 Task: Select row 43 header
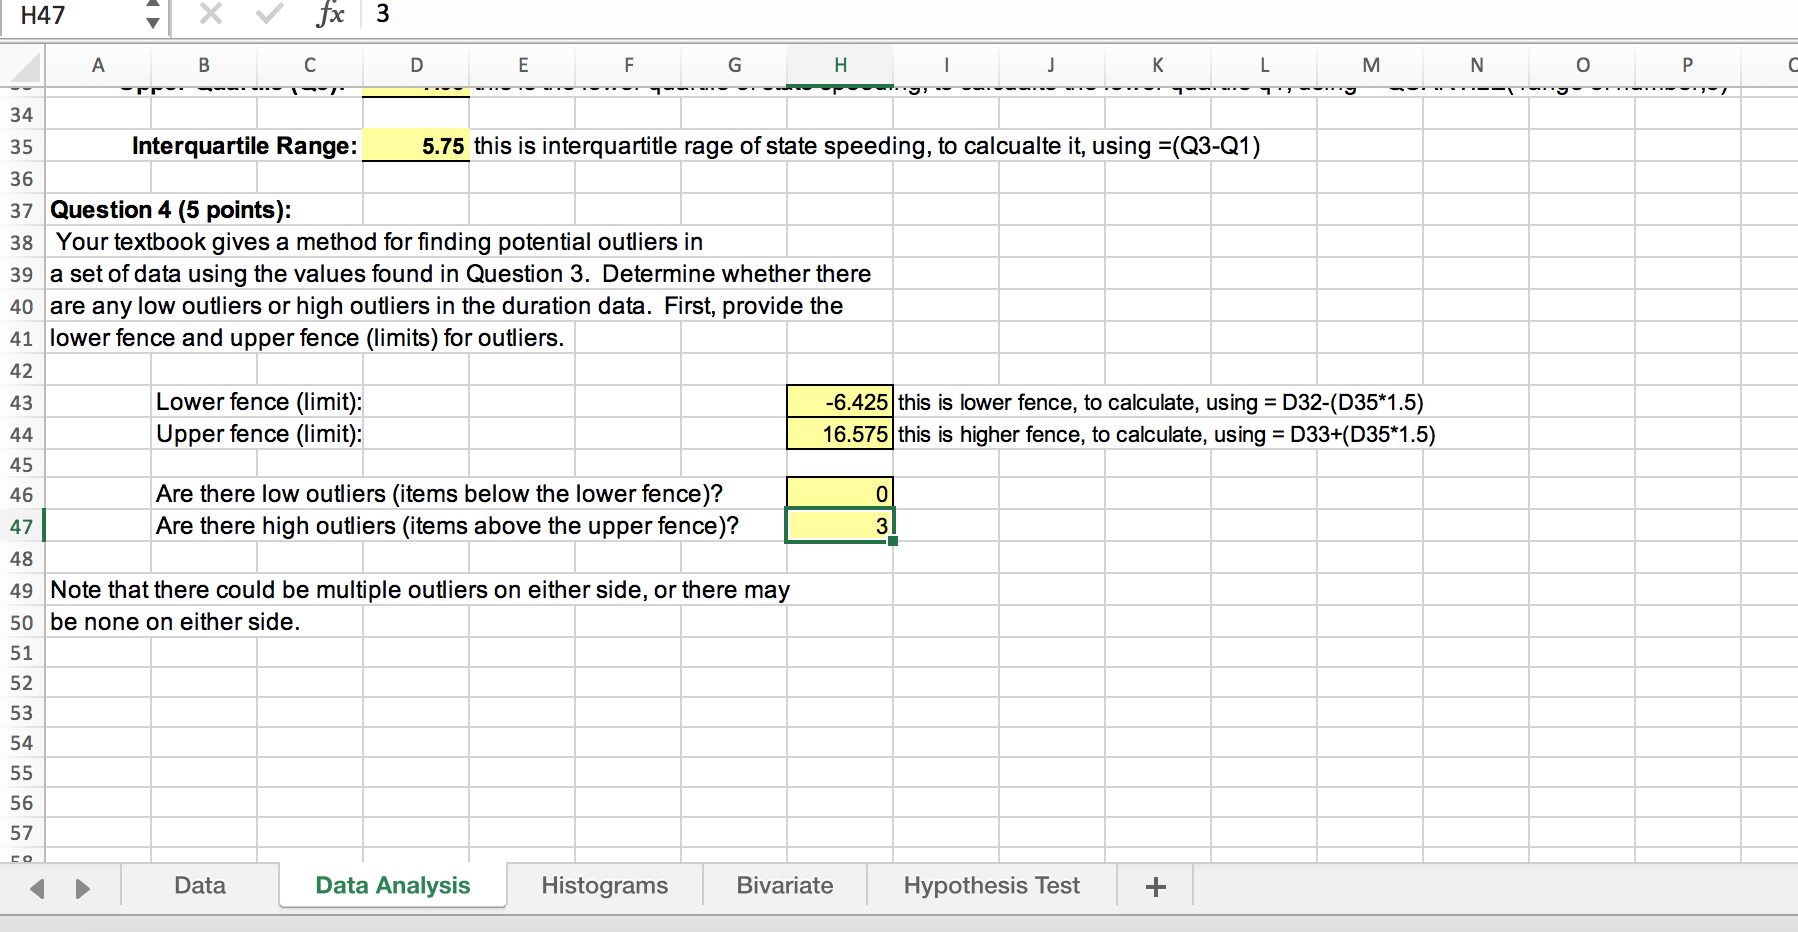[22, 402]
